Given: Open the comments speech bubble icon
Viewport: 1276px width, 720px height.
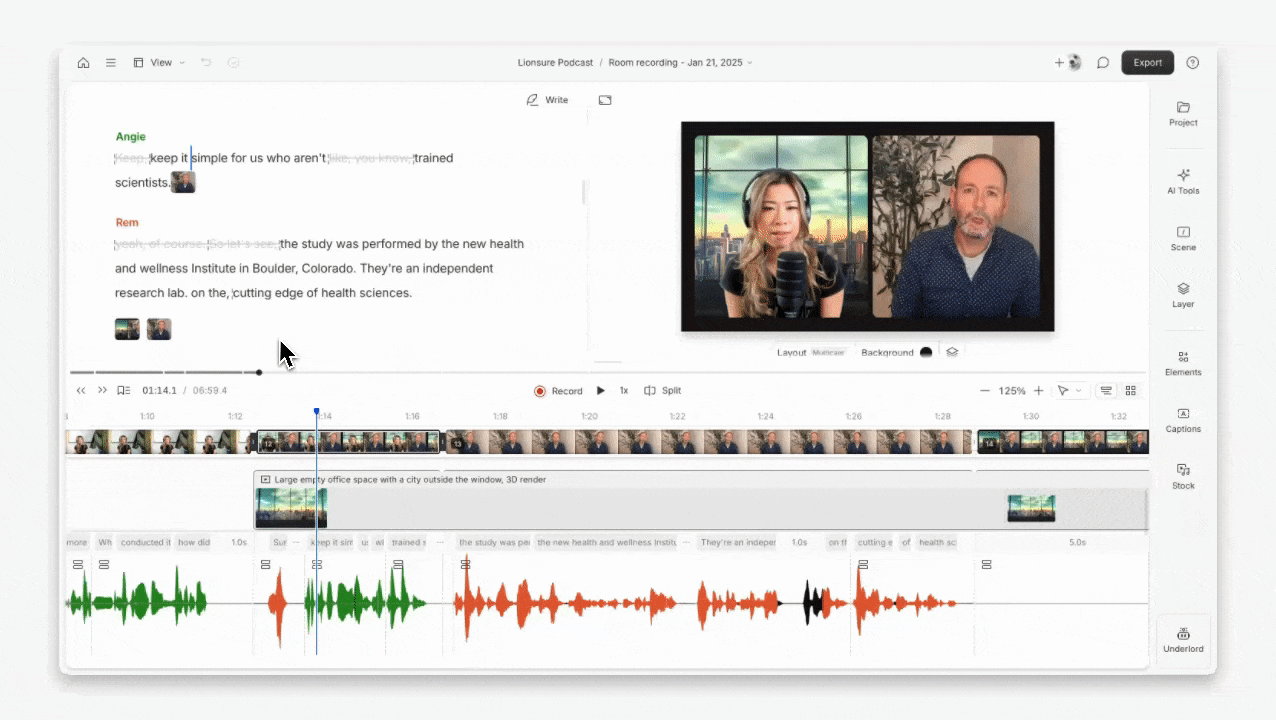Looking at the screenshot, I should coord(1103,62).
